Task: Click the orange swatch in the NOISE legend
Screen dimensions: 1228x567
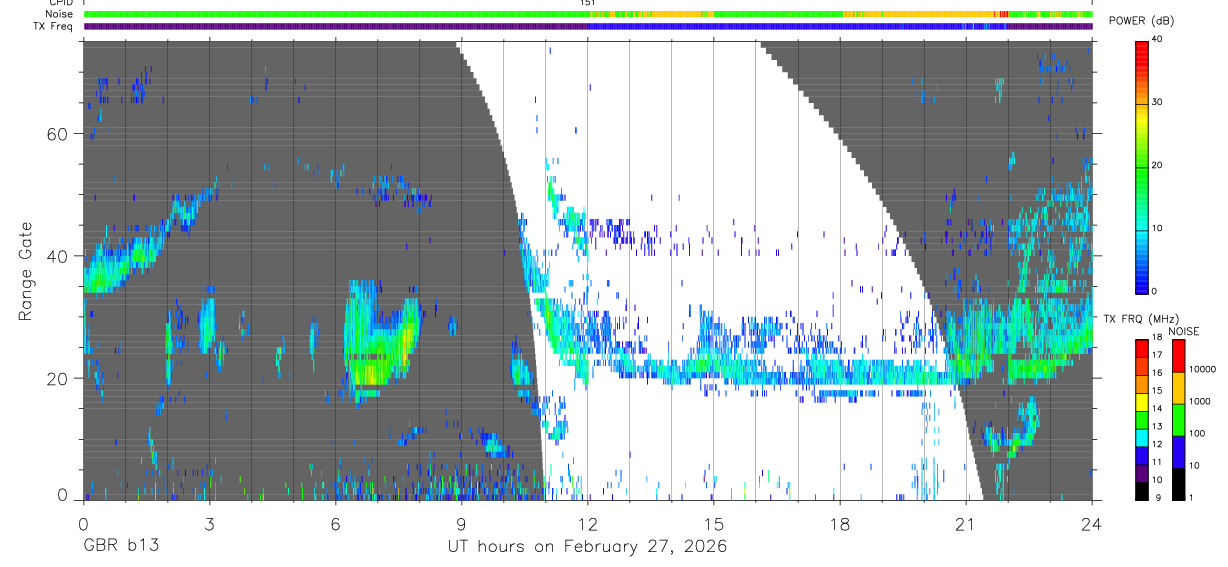Action: 1178,387
